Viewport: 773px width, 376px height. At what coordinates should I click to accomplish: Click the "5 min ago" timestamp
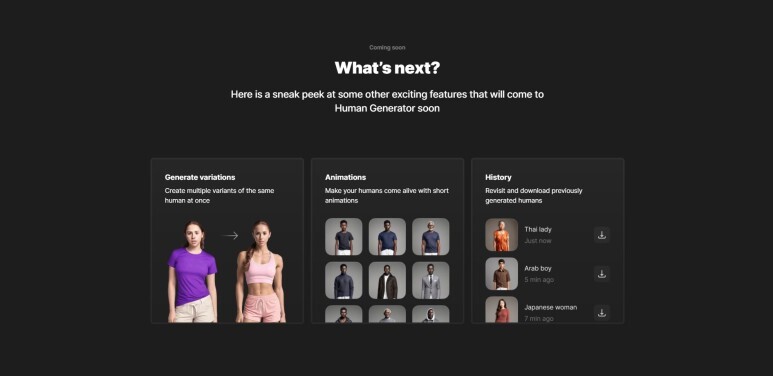click(x=539, y=280)
